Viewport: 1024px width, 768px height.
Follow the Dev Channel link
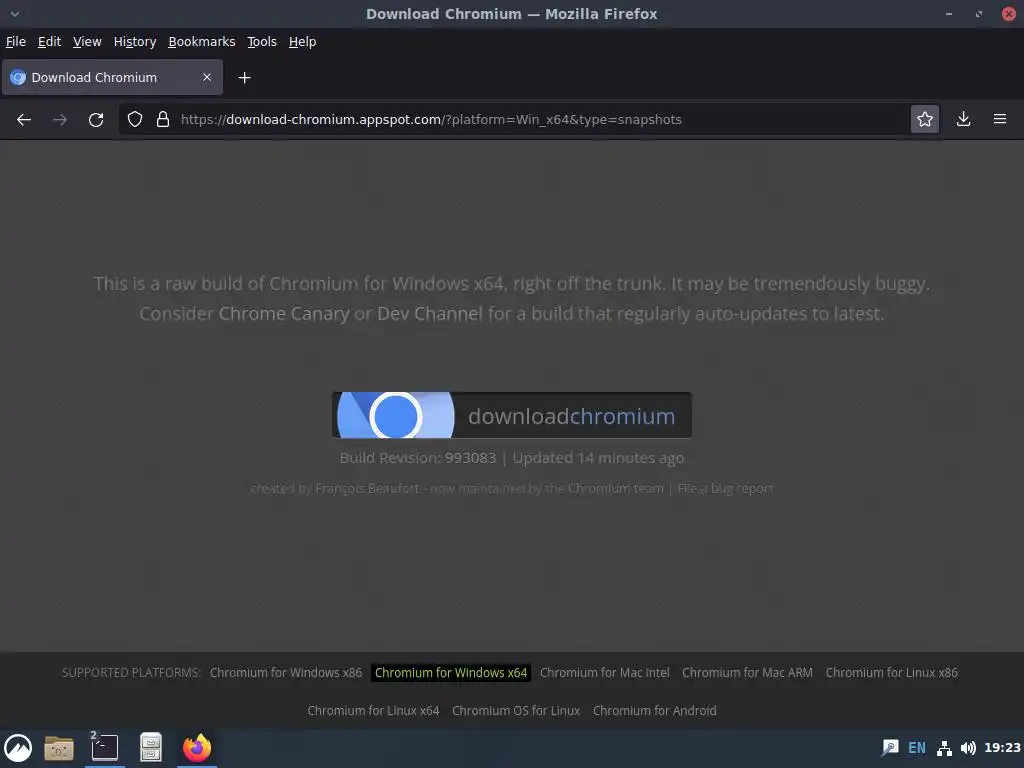tap(430, 313)
